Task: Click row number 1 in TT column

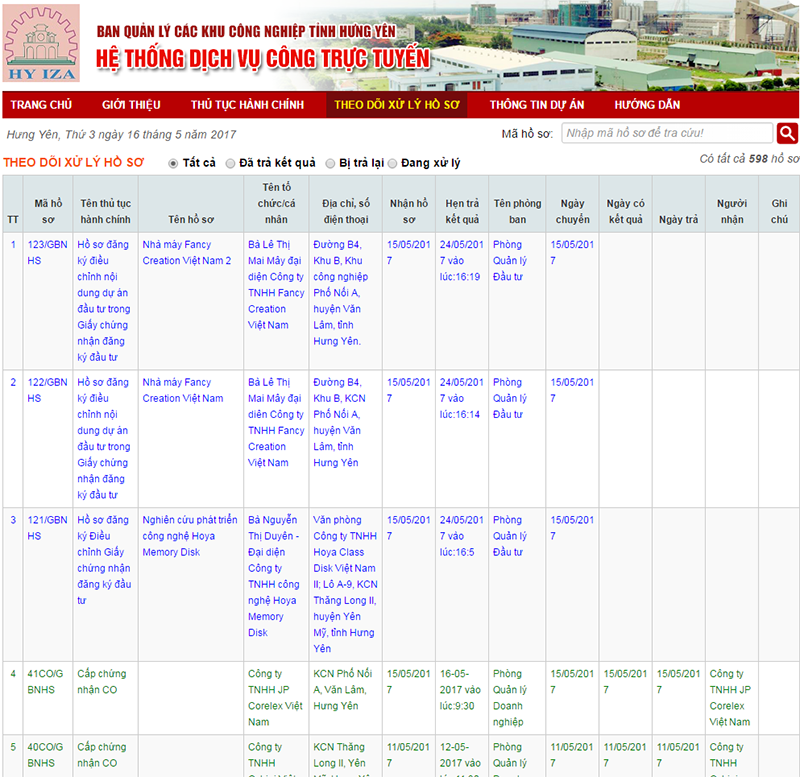Action: click(13, 244)
